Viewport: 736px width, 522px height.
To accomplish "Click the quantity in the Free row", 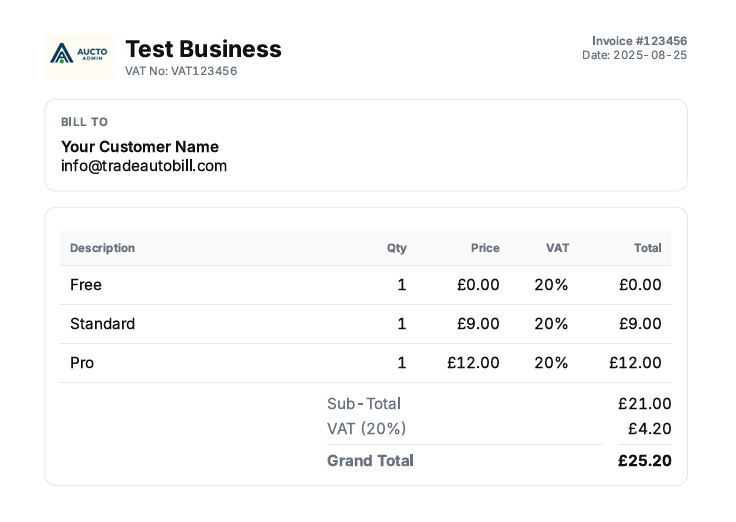I will tap(402, 284).
